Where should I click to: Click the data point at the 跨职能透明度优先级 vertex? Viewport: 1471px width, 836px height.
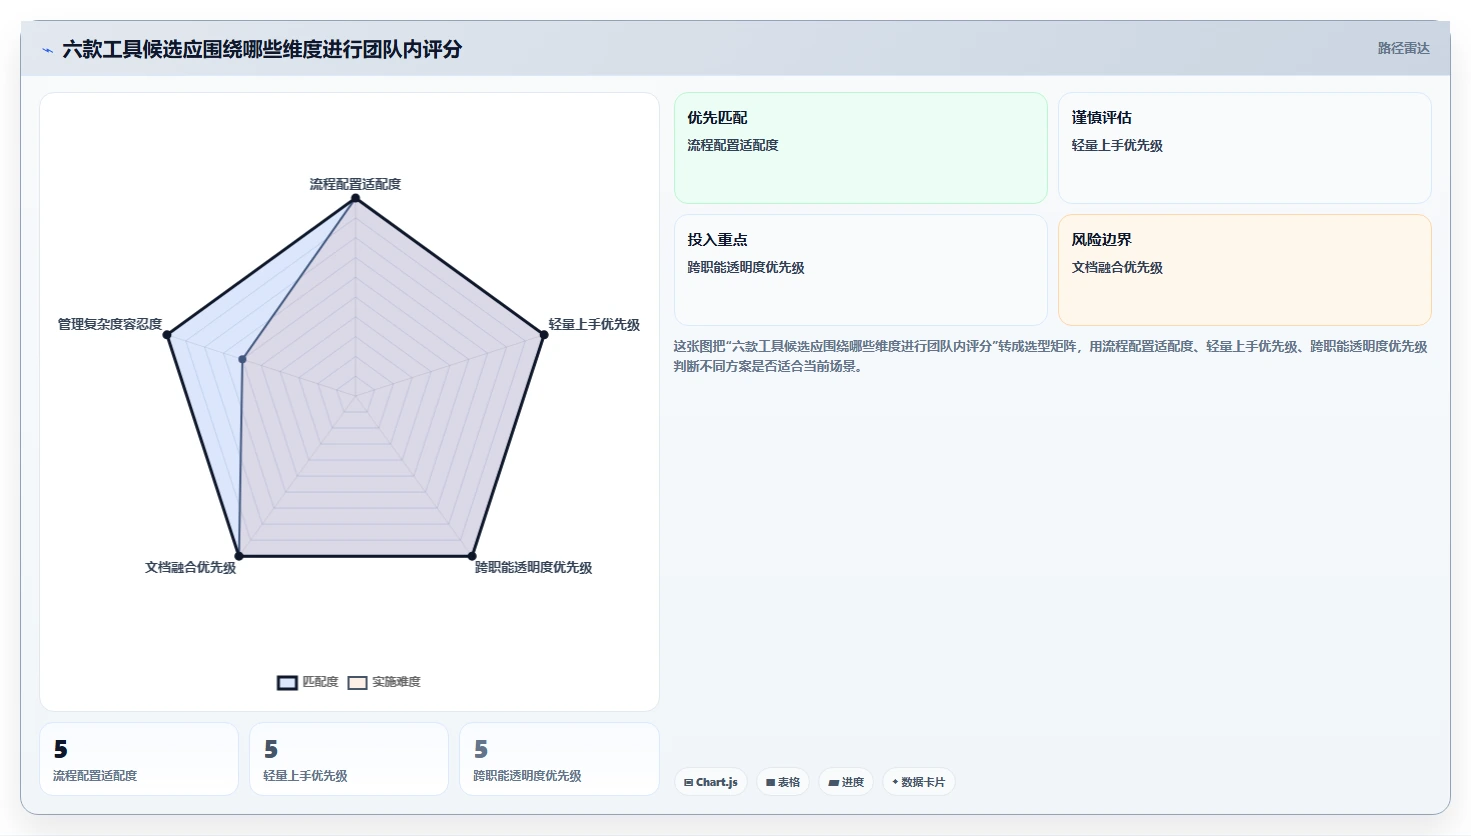(x=472, y=556)
